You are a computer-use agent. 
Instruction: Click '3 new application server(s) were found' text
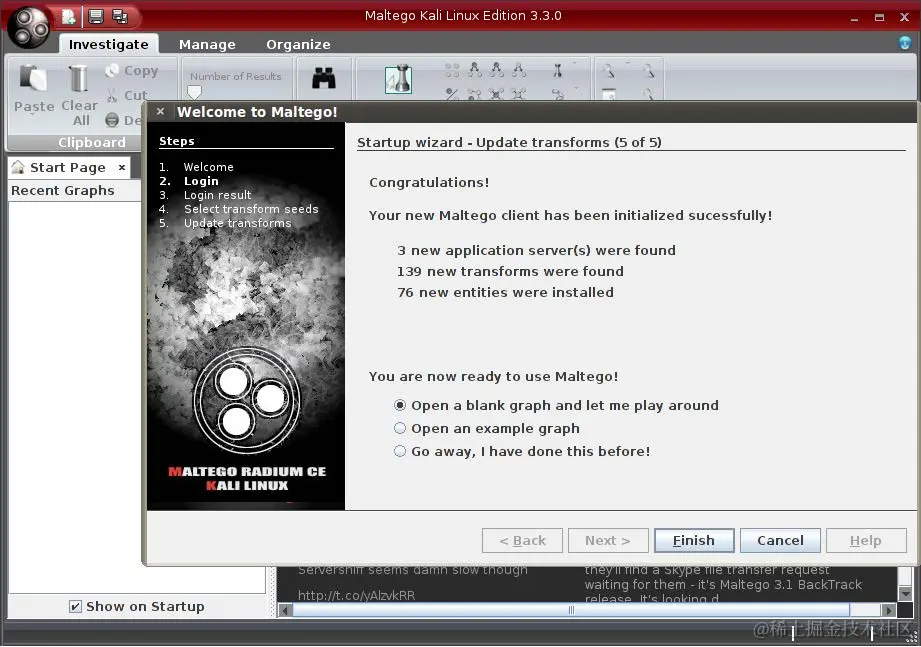[536, 250]
